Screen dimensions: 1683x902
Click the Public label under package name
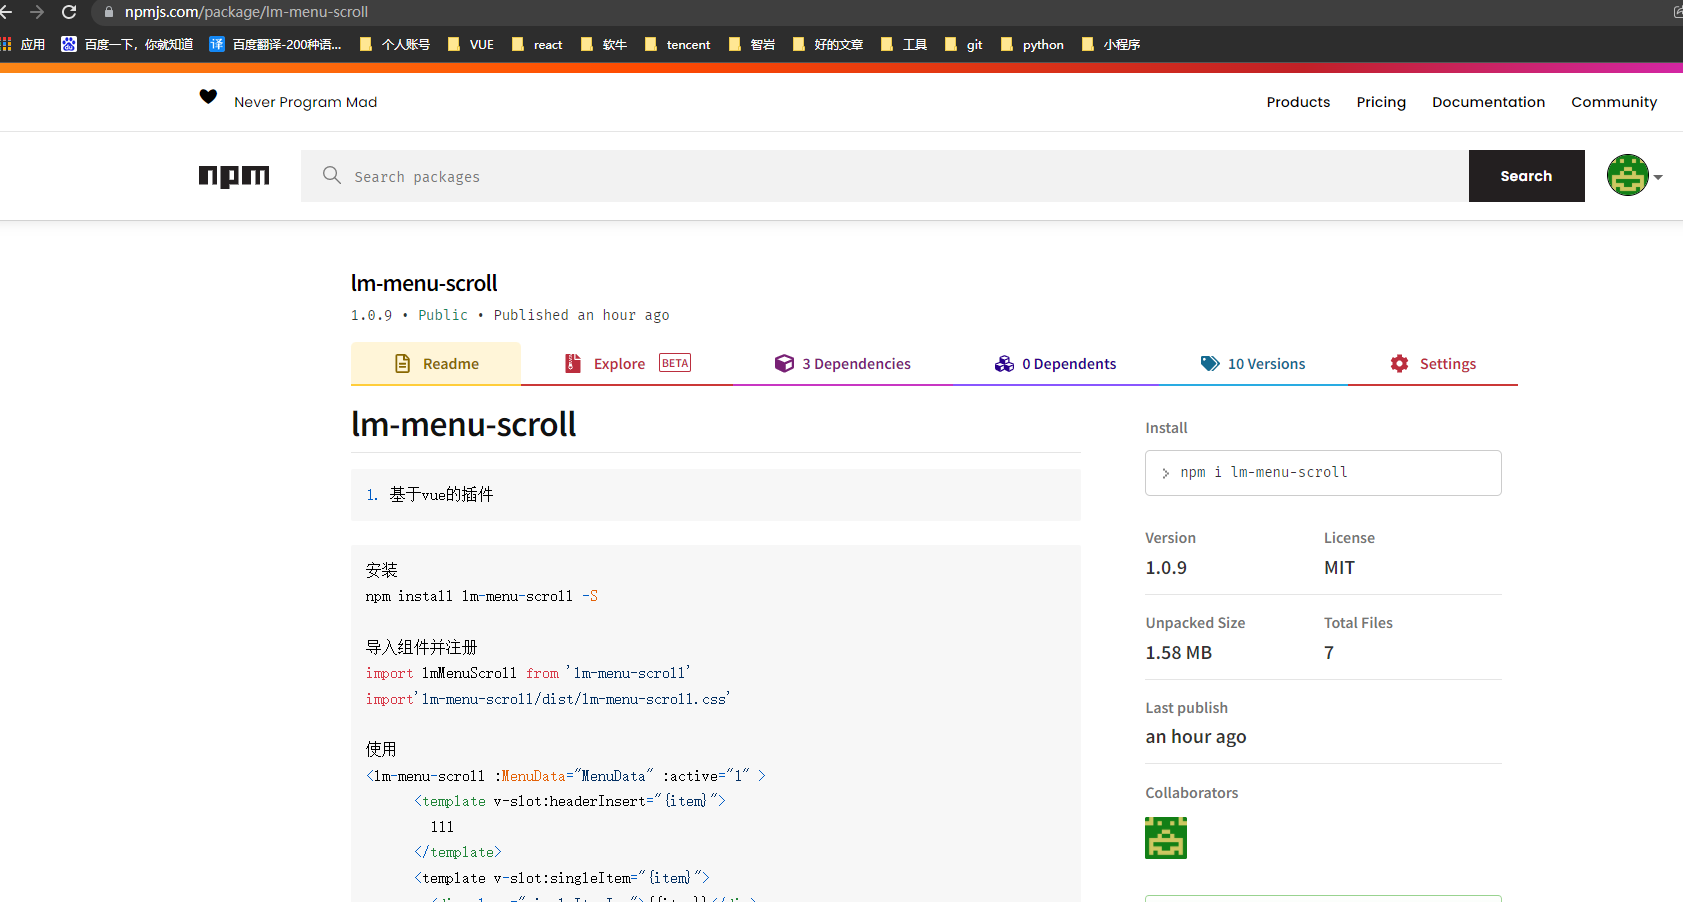tap(443, 315)
